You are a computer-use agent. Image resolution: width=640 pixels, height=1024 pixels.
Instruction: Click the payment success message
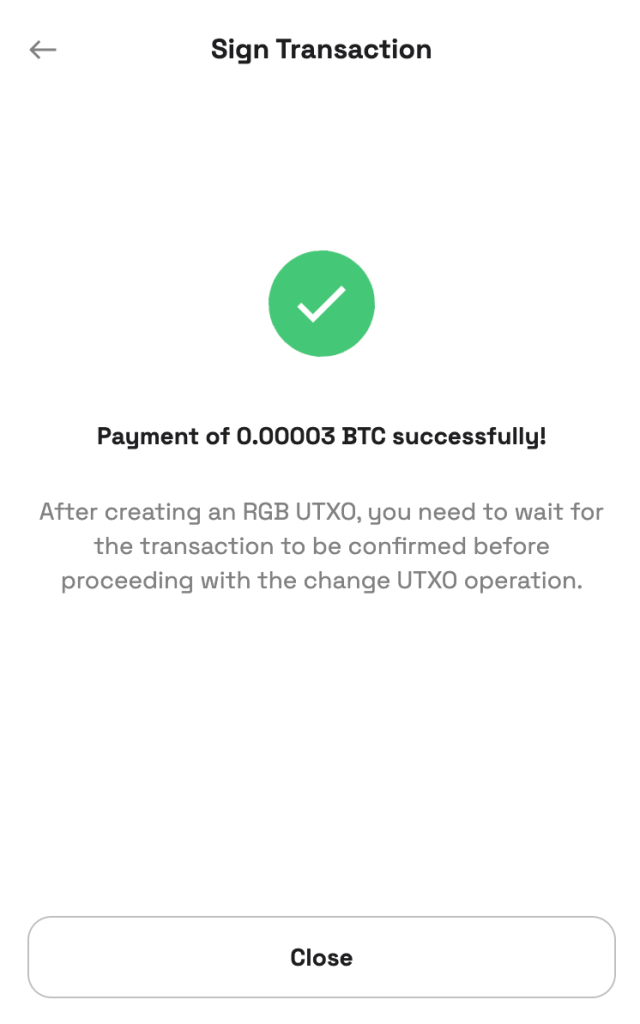321,437
